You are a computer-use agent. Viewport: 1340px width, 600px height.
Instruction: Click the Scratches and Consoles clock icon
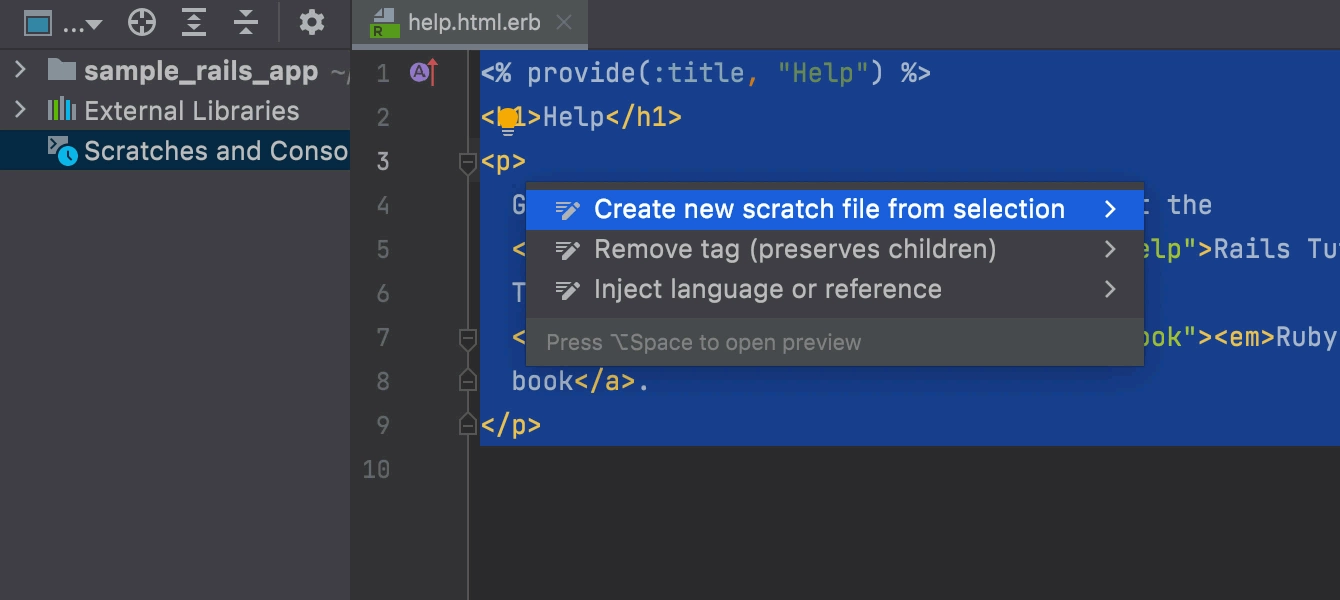pos(62,150)
